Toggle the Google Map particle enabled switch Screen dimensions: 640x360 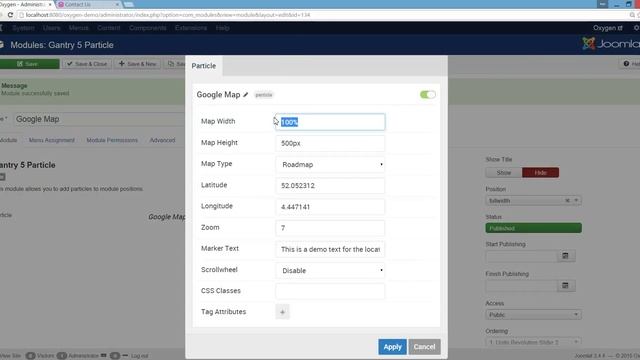(427, 95)
